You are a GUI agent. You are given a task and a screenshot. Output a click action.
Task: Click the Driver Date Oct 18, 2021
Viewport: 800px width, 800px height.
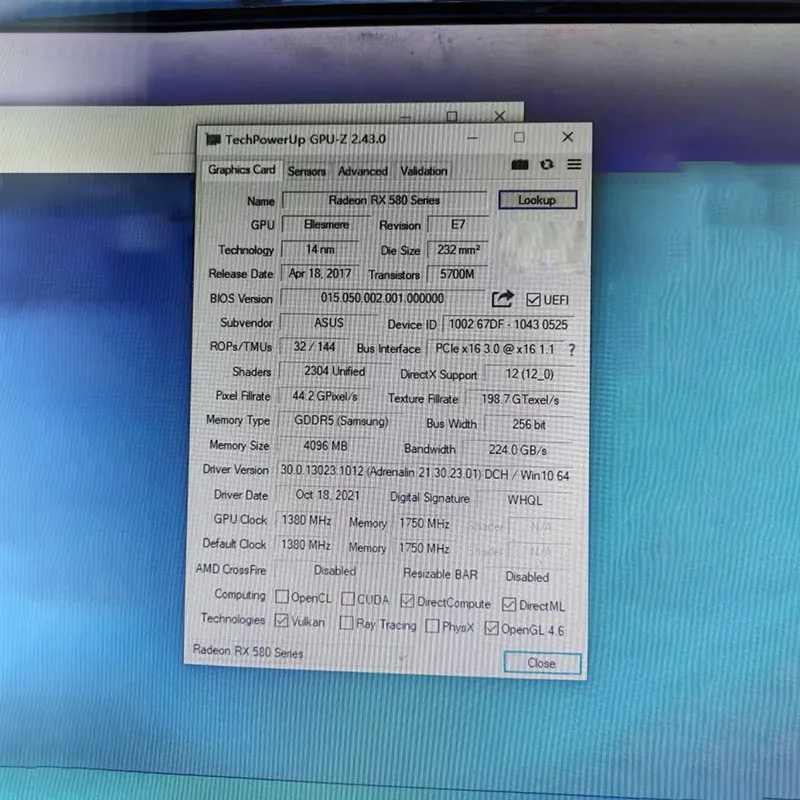tap(327, 495)
